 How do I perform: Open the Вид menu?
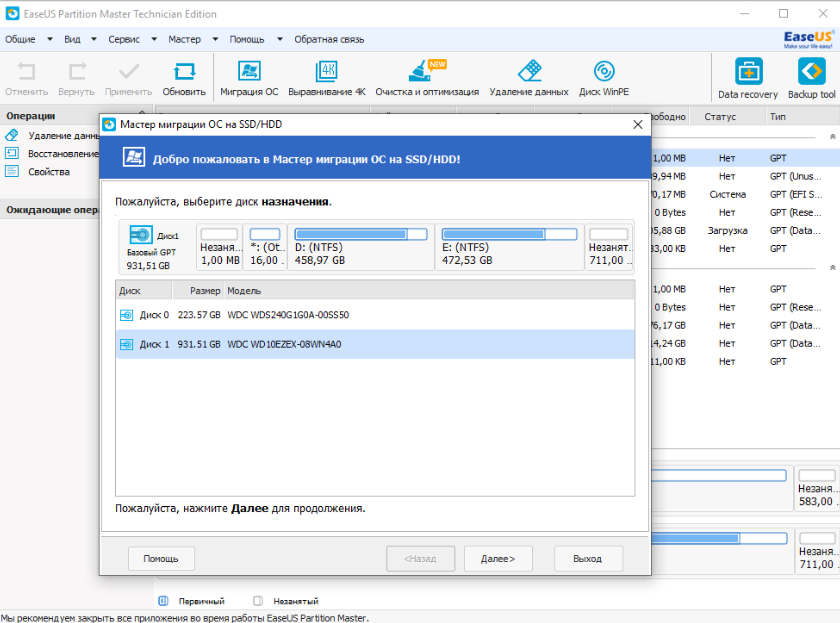point(72,39)
